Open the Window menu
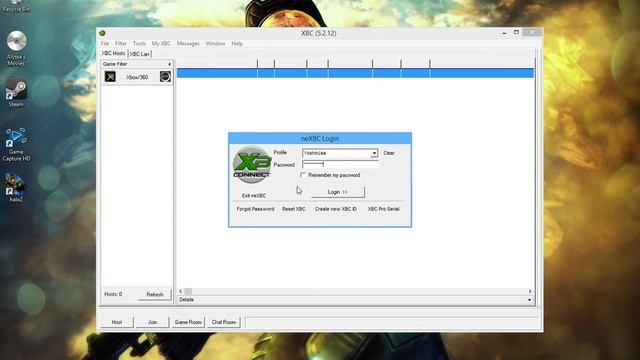 (216, 44)
